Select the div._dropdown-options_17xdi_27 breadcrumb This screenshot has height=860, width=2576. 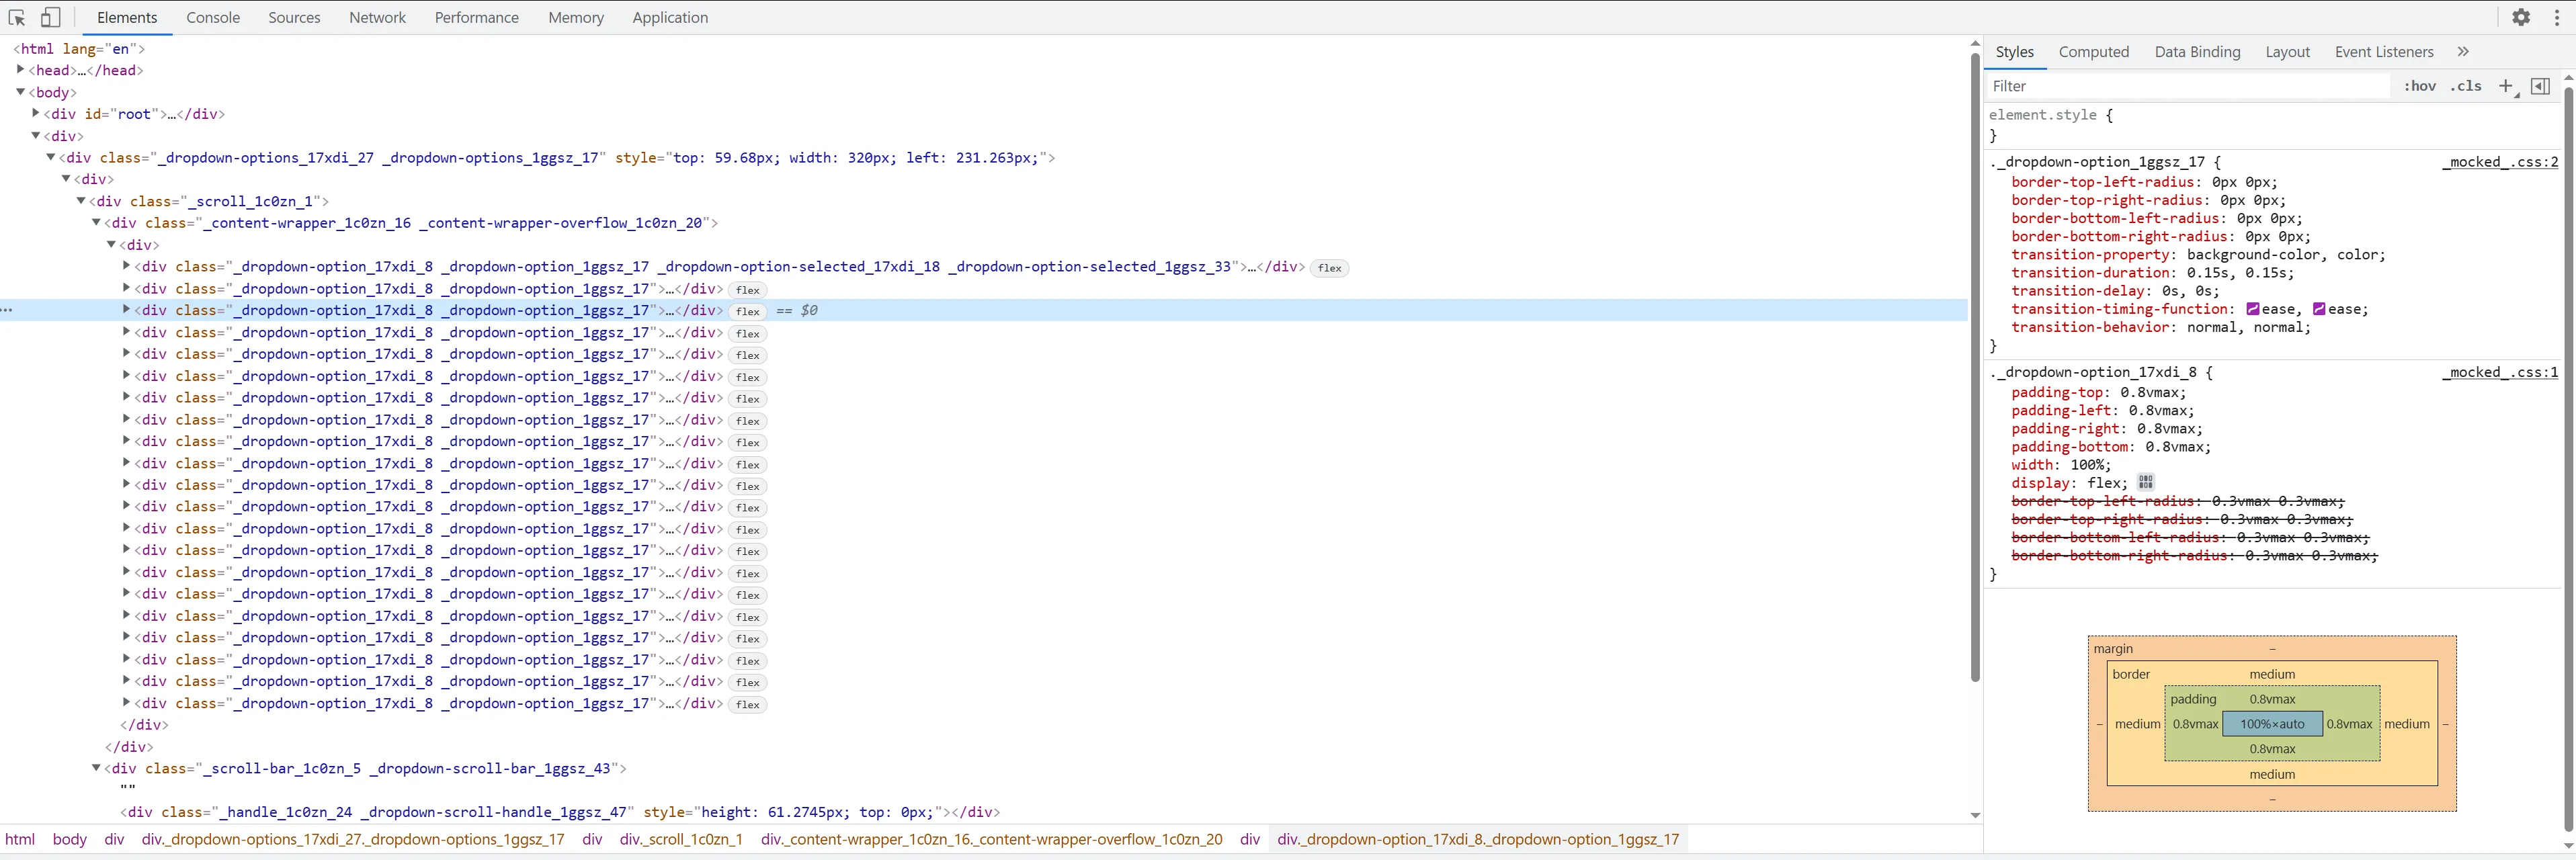353,839
